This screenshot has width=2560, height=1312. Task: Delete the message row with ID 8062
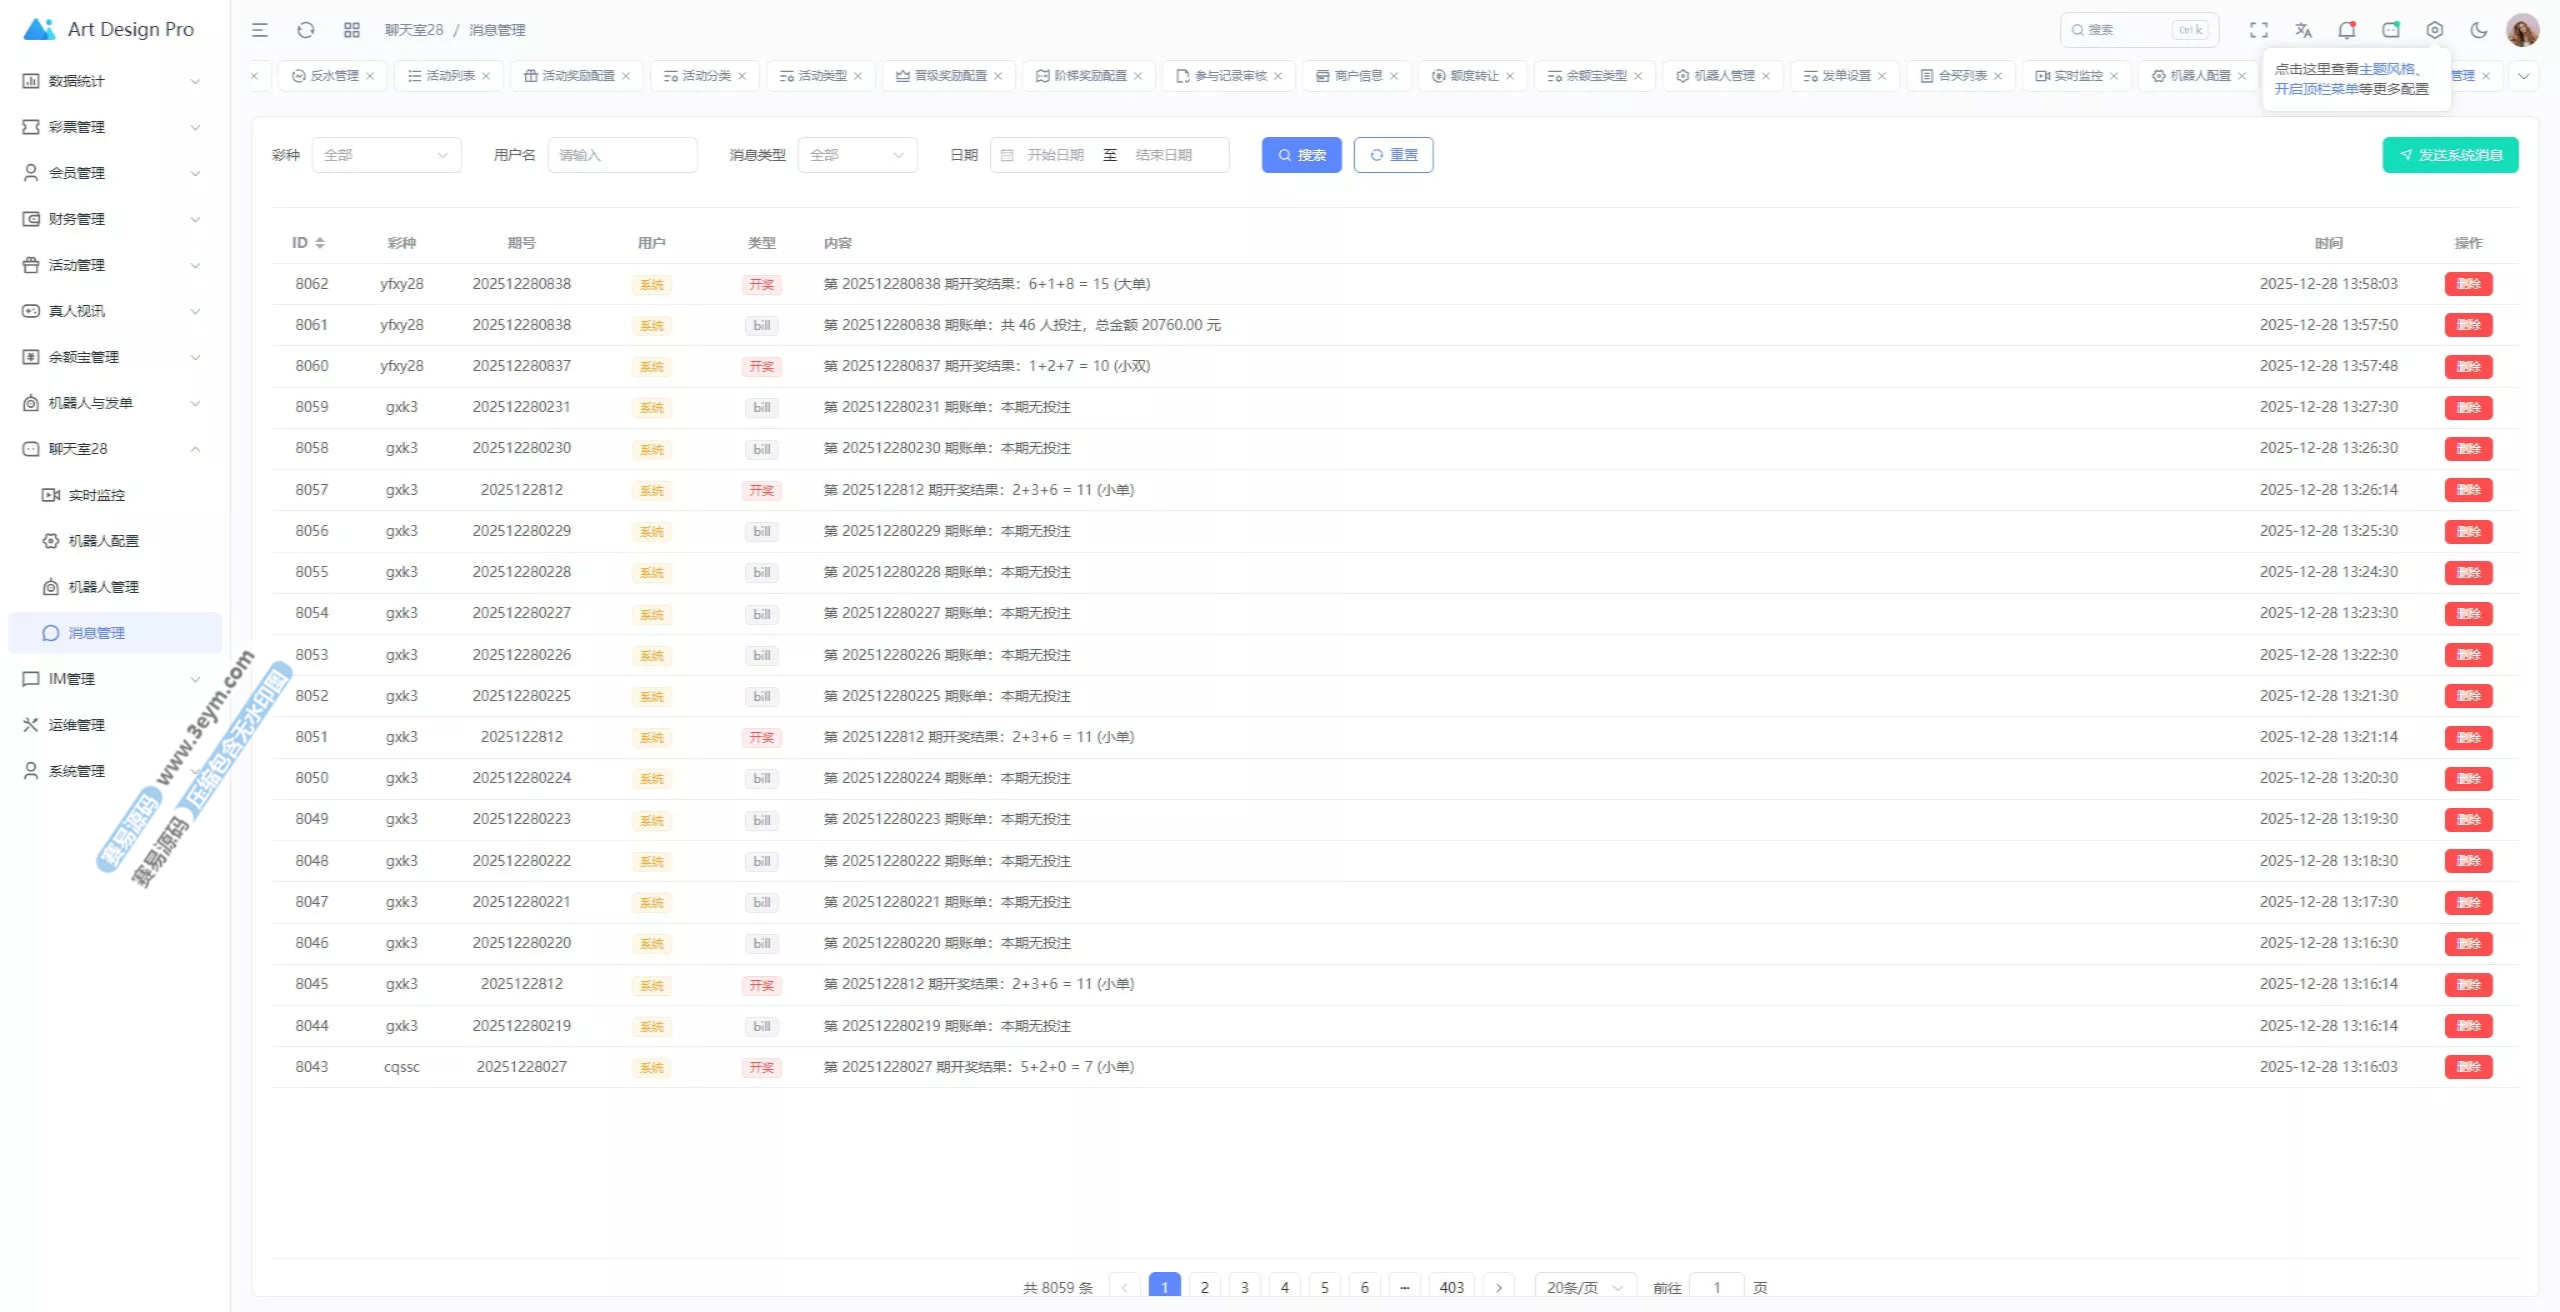click(2468, 284)
